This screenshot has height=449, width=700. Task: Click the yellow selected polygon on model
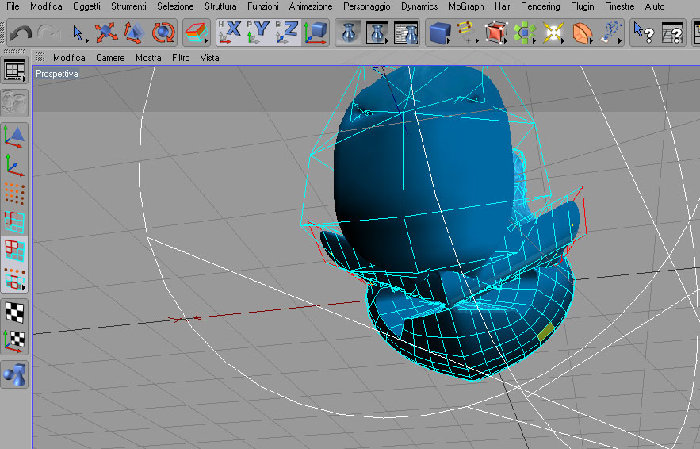click(x=546, y=332)
